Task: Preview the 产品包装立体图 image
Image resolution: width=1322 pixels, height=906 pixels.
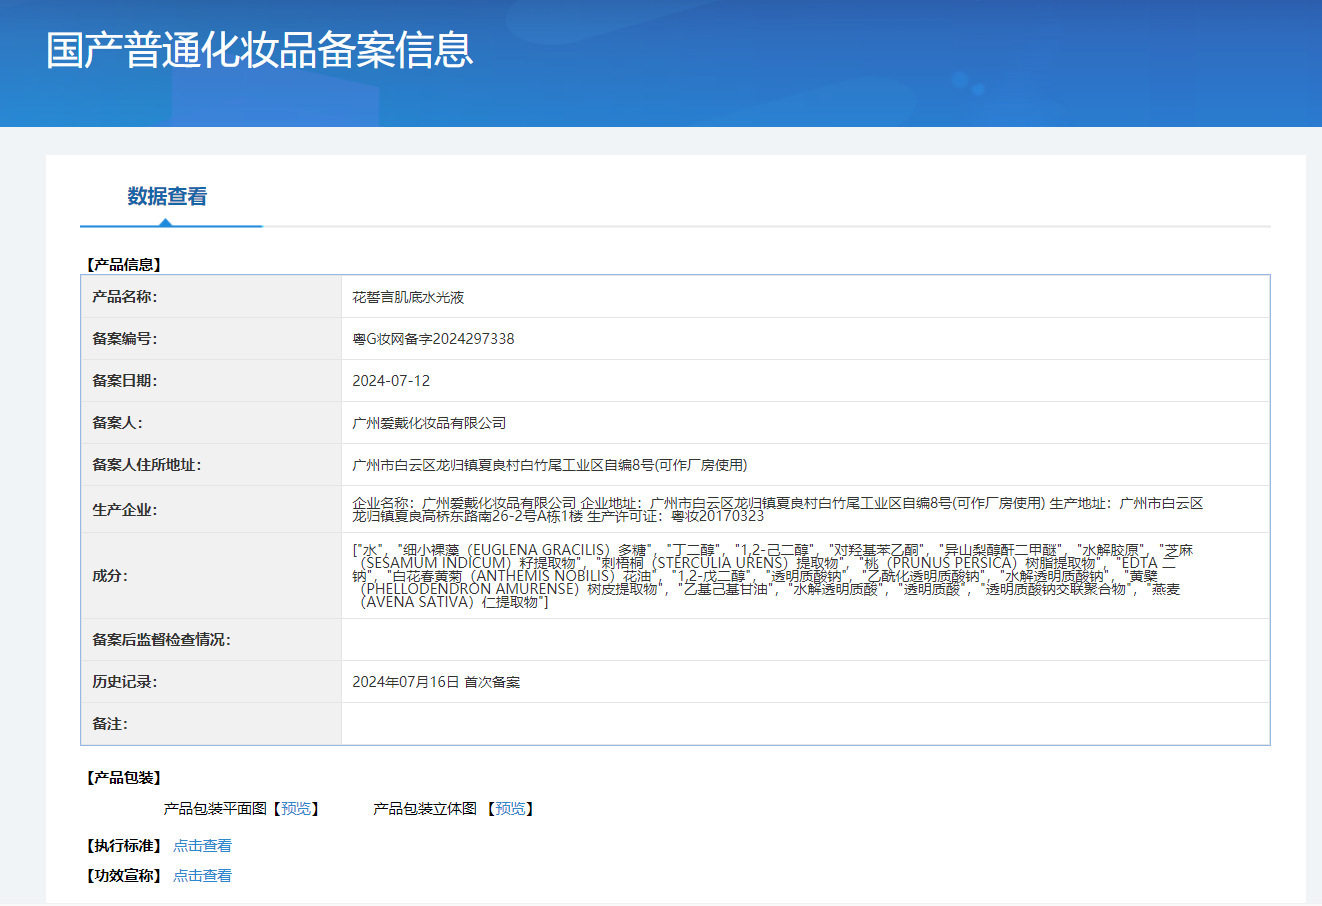Action: [510, 808]
